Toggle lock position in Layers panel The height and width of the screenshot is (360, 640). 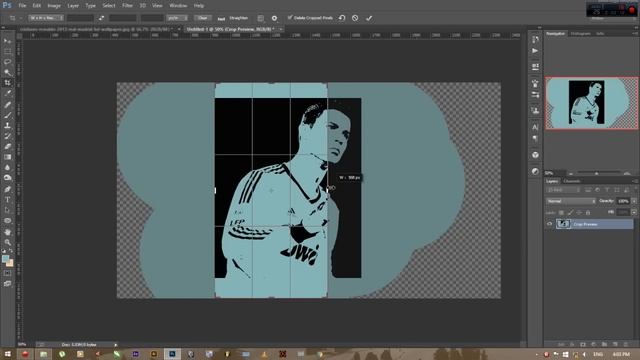[579, 212]
